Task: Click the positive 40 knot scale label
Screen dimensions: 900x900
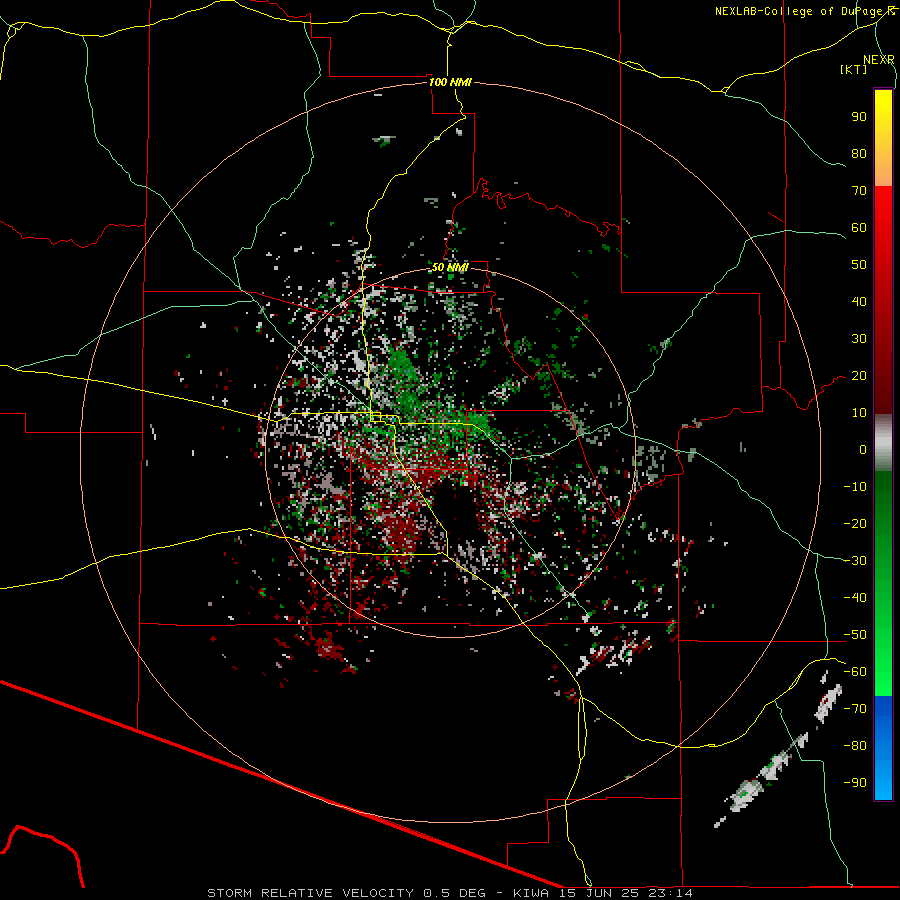Action: (x=859, y=302)
